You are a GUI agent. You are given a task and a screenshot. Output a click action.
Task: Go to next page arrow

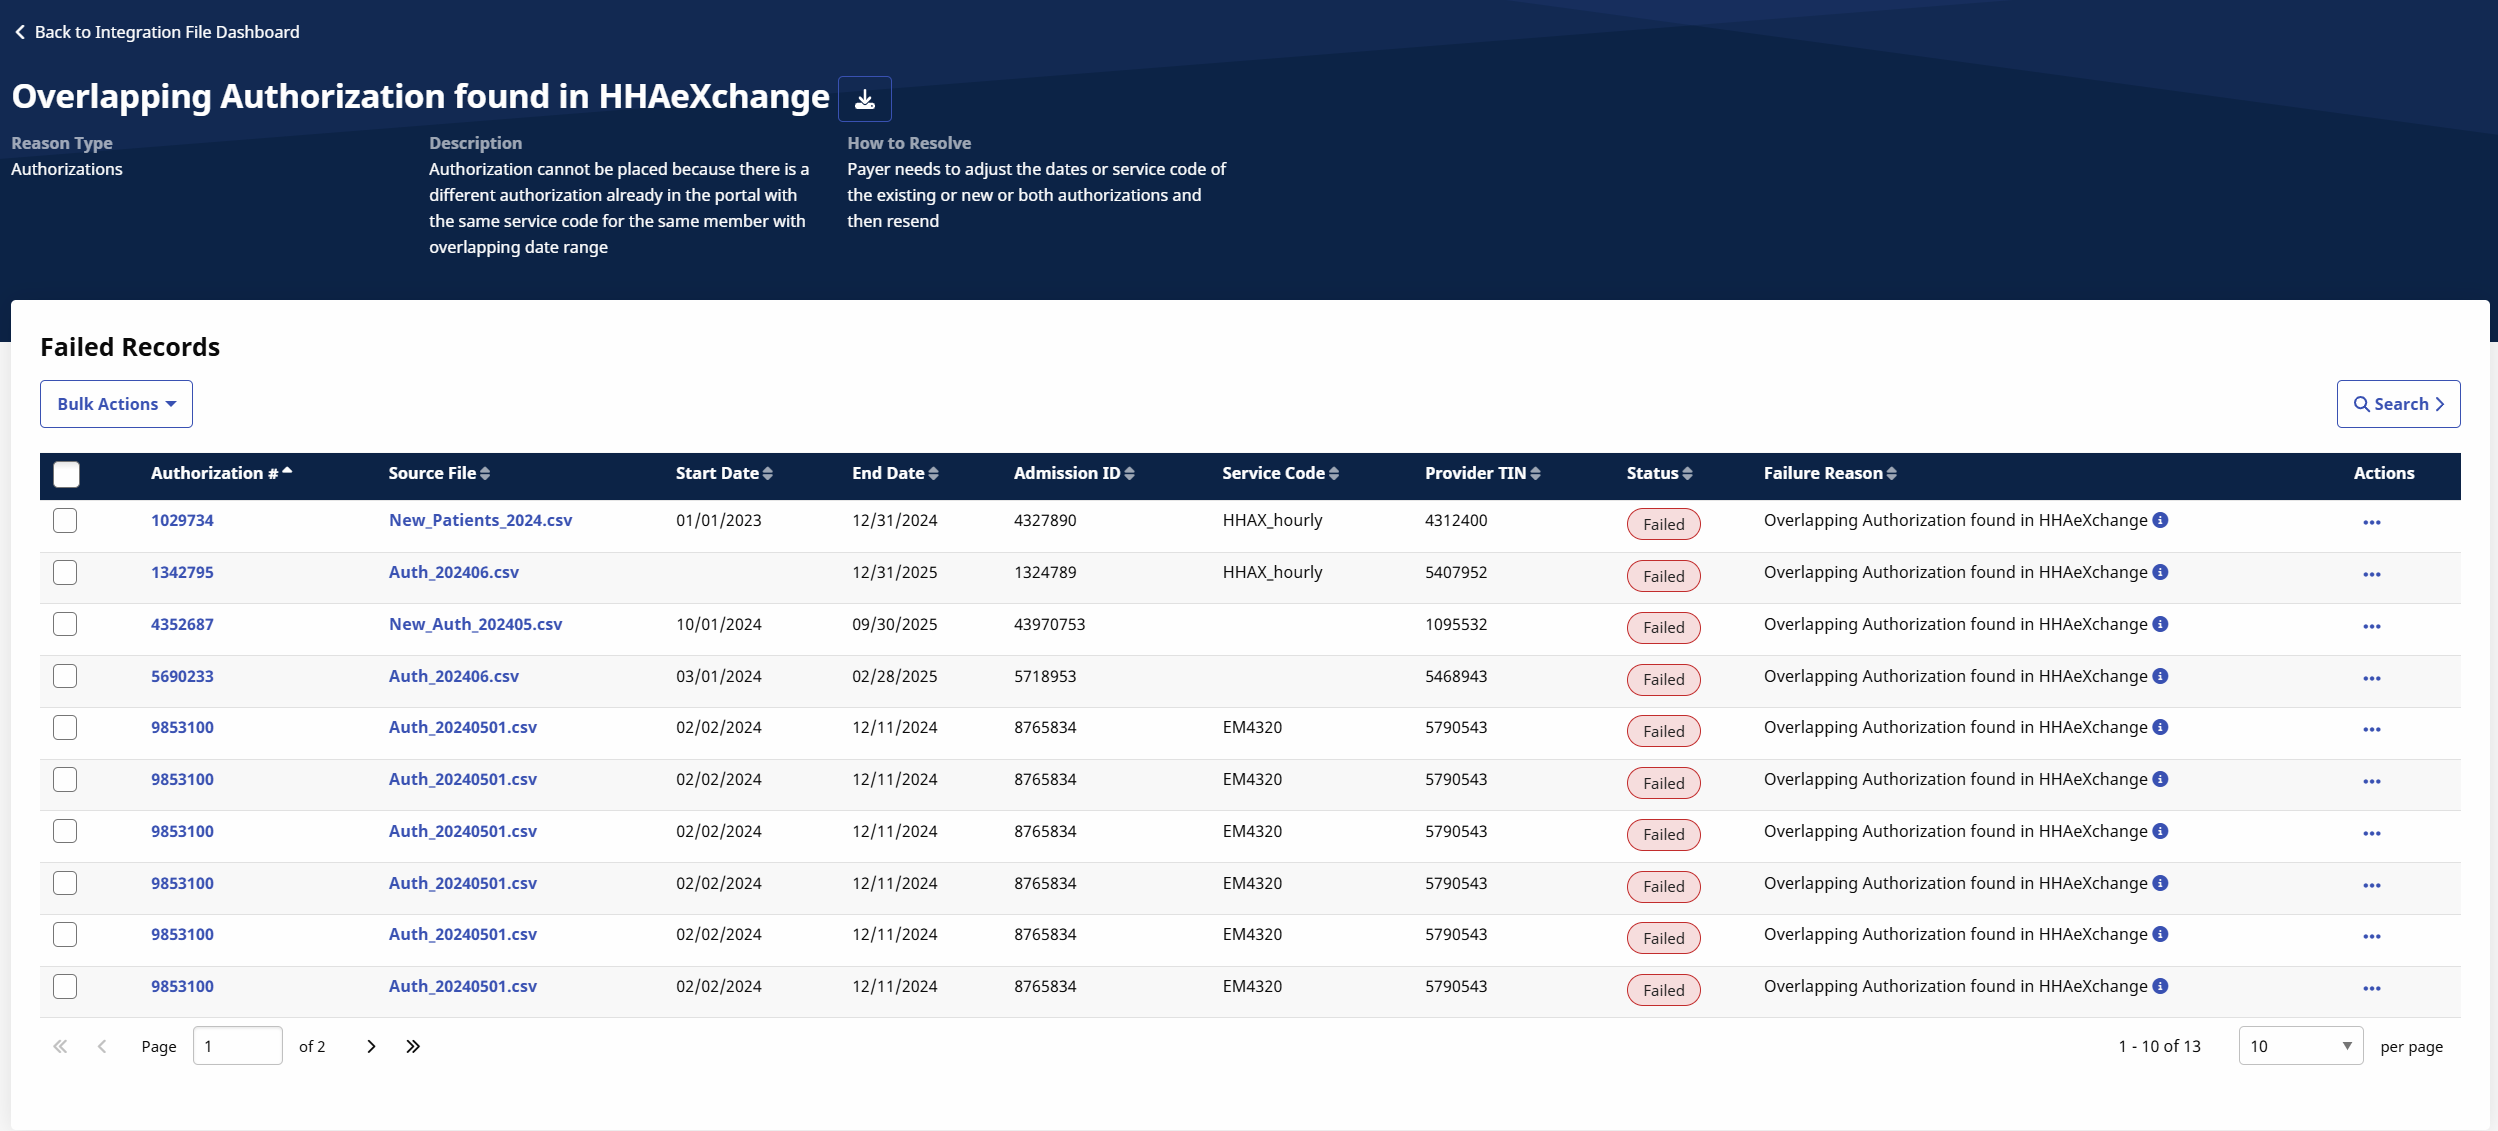(x=371, y=1046)
